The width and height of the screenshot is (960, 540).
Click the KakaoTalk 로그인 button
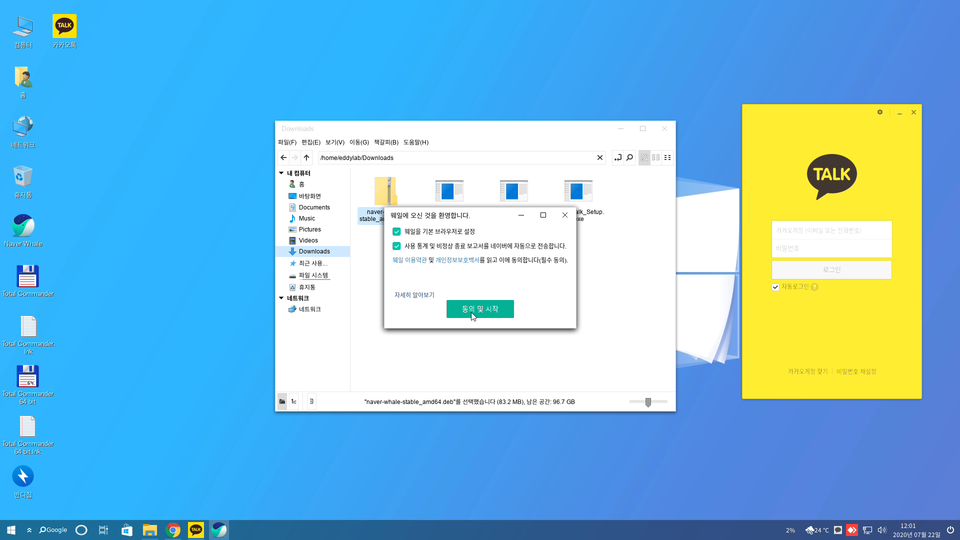click(x=831, y=269)
